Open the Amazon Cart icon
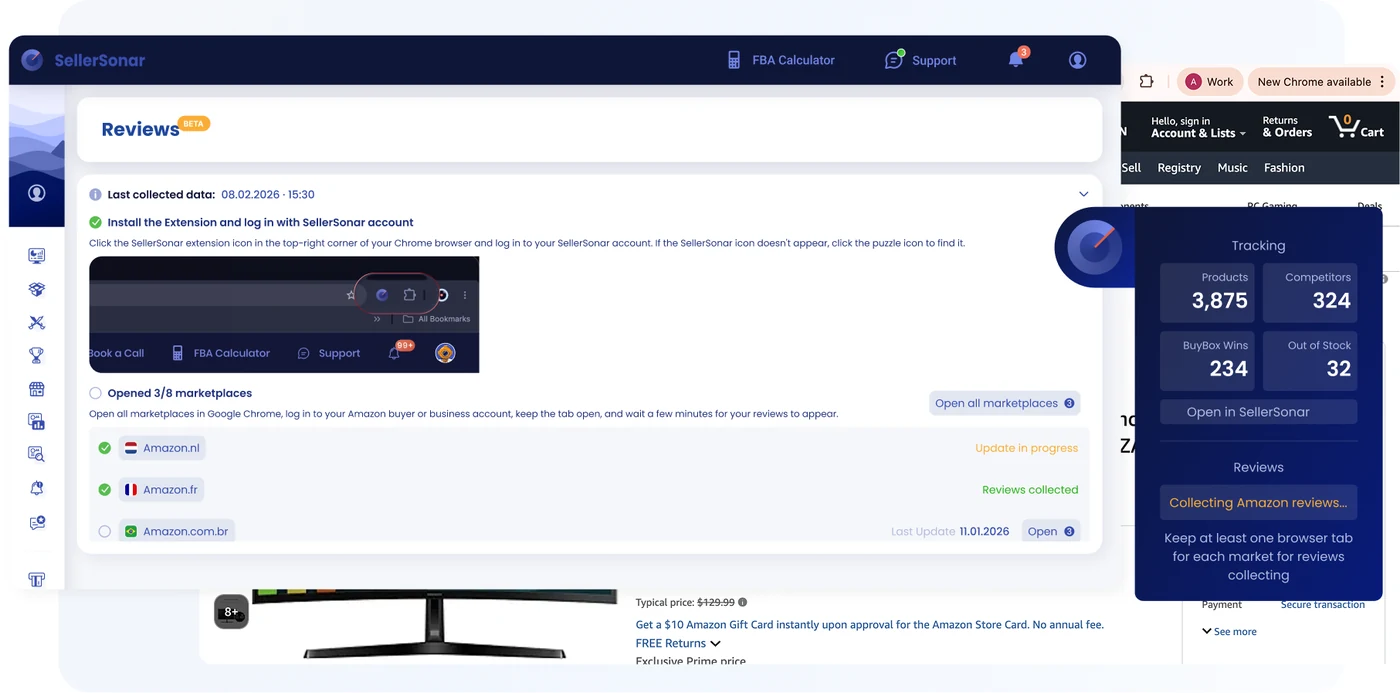The width and height of the screenshot is (1400, 693). [1356, 126]
